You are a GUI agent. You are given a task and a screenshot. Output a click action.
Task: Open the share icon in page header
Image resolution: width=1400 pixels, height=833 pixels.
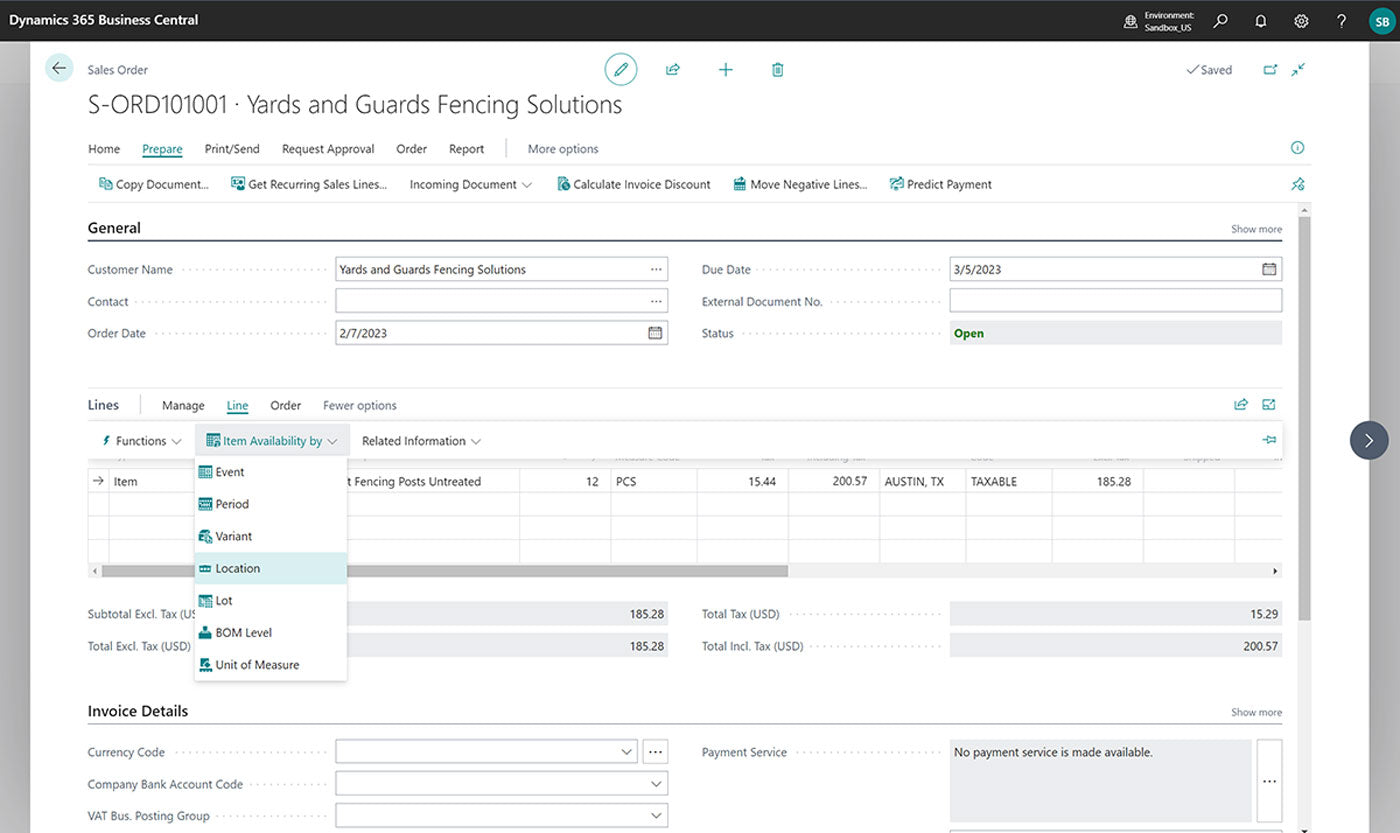(673, 69)
